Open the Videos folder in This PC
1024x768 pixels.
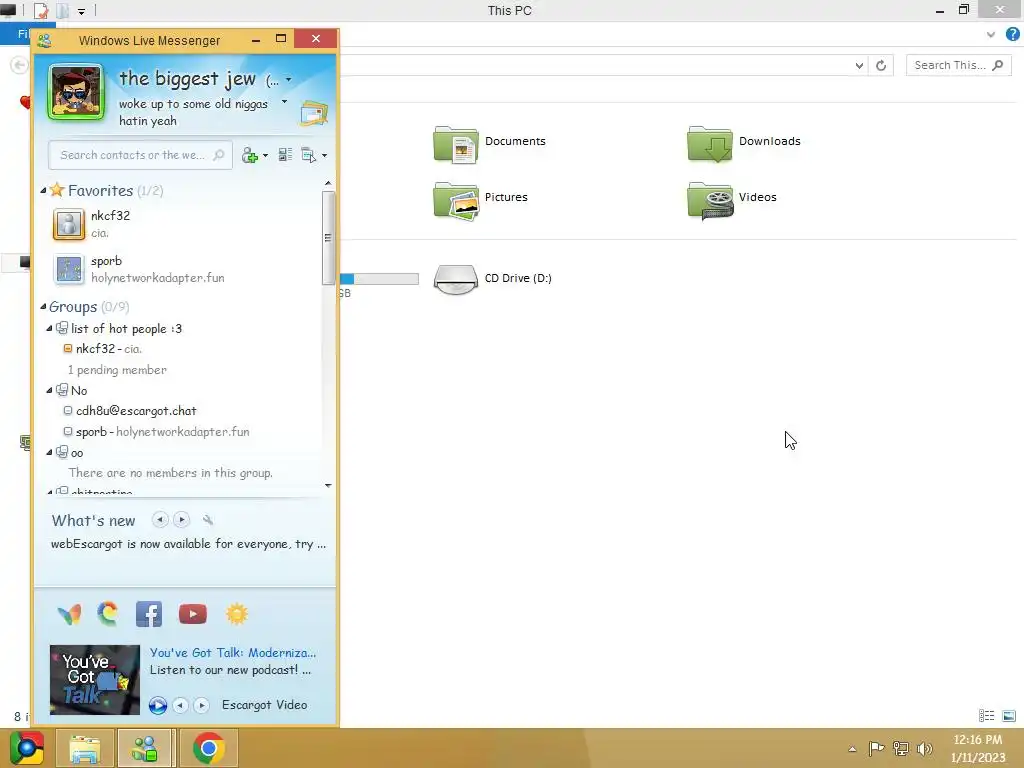733,200
